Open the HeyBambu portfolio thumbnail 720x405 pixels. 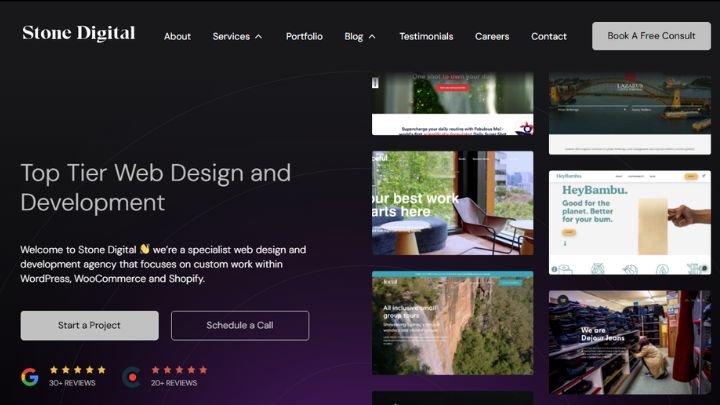pyautogui.click(x=629, y=222)
